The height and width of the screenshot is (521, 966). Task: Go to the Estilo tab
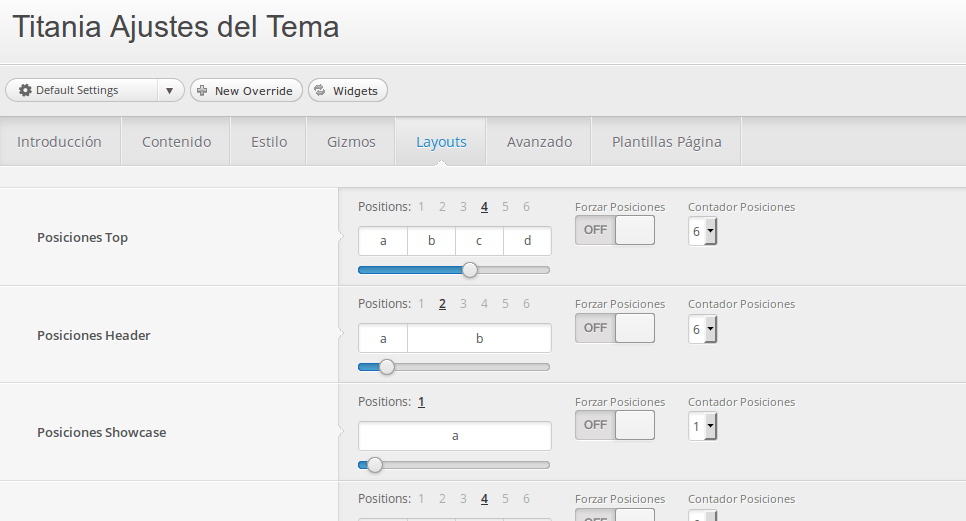coord(269,142)
